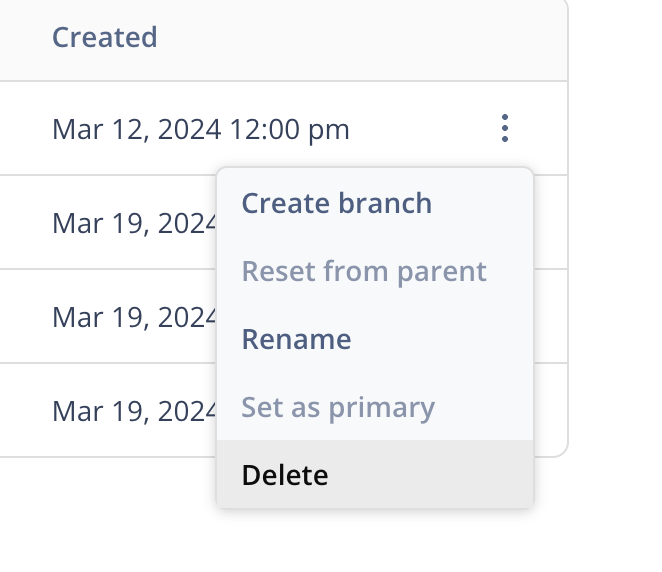This screenshot has width=662, height=572.
Task: Choose Create branch from the context menu
Action: click(337, 203)
